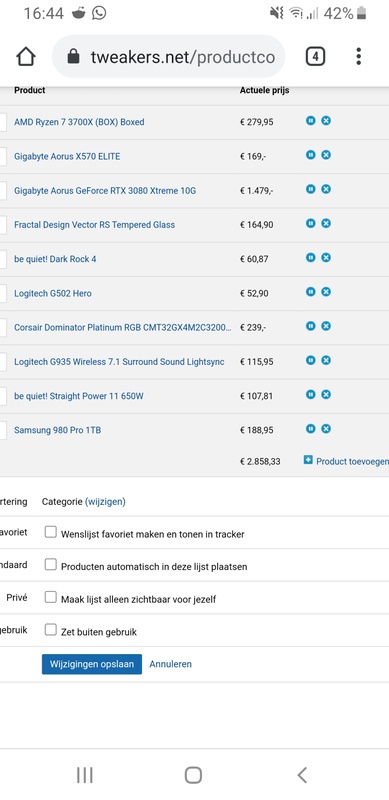Open 'Logitech G935 Wireless 7.1 Surround Sound' link
This screenshot has height=800, width=389.
(119, 362)
